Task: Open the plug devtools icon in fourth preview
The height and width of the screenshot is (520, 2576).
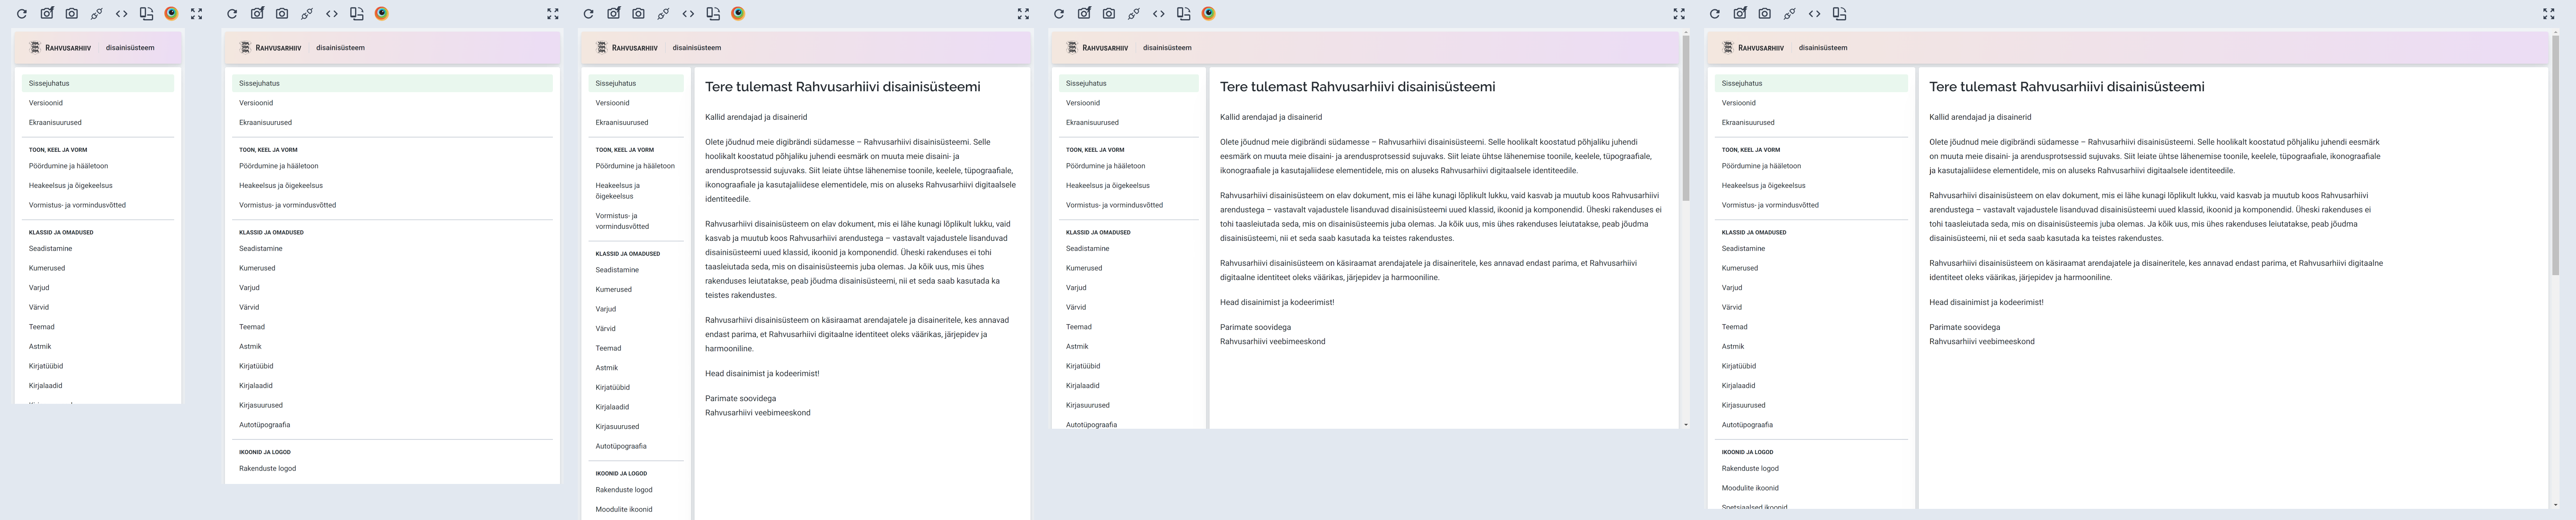Action: pos(1133,14)
